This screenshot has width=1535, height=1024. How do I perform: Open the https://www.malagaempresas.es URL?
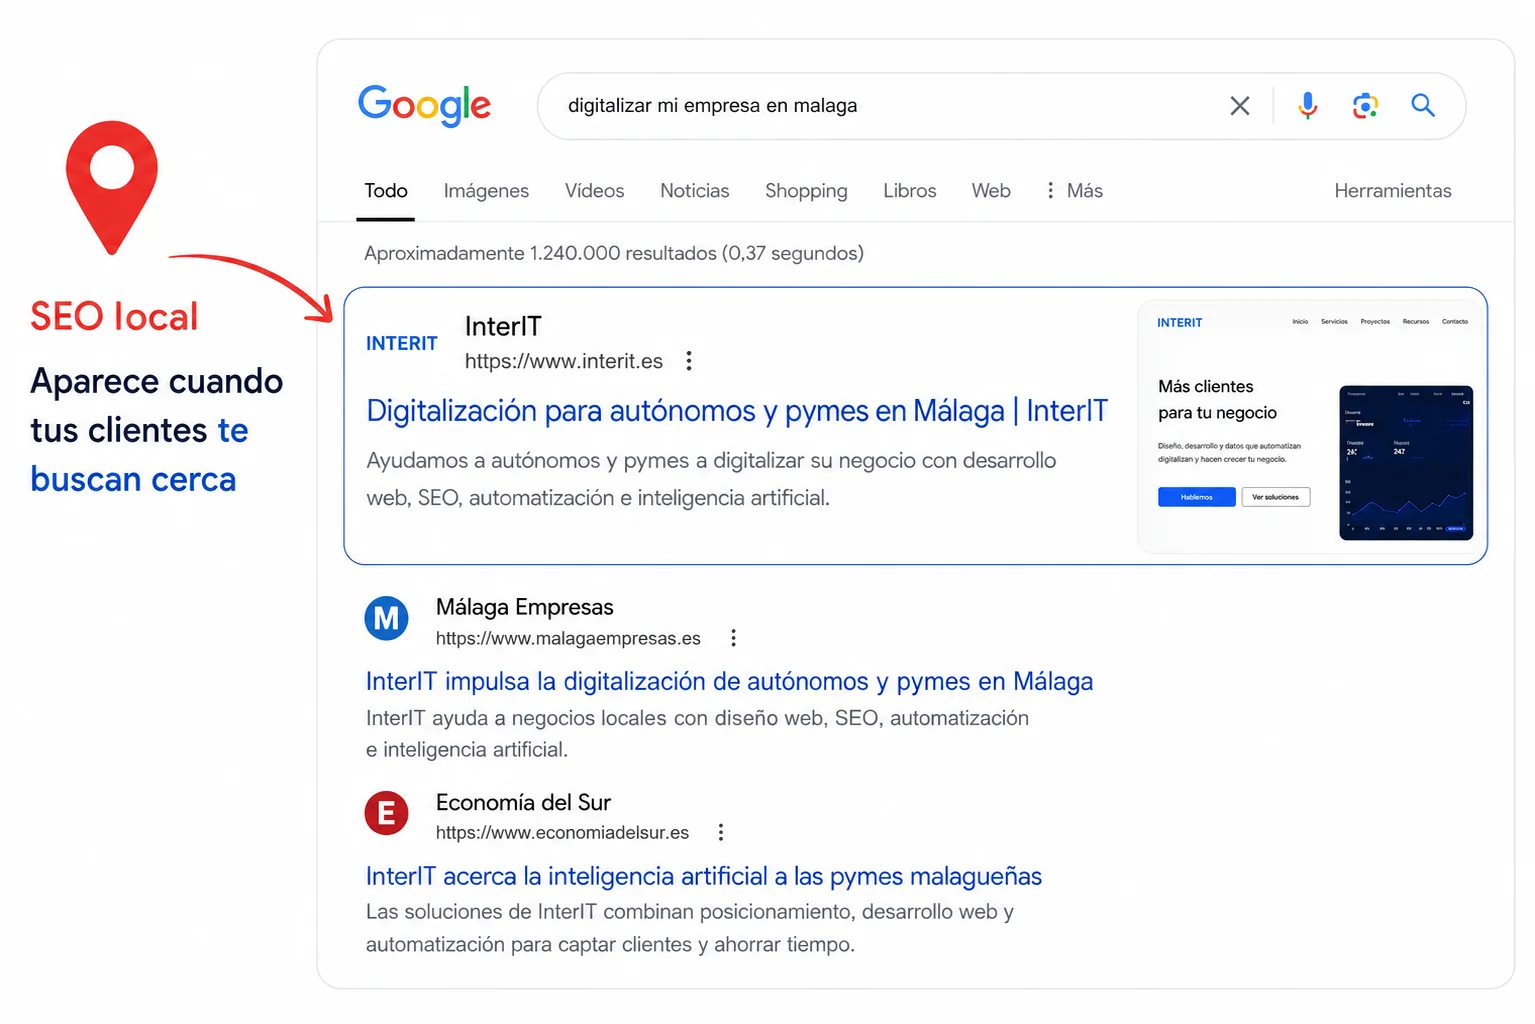click(x=568, y=638)
